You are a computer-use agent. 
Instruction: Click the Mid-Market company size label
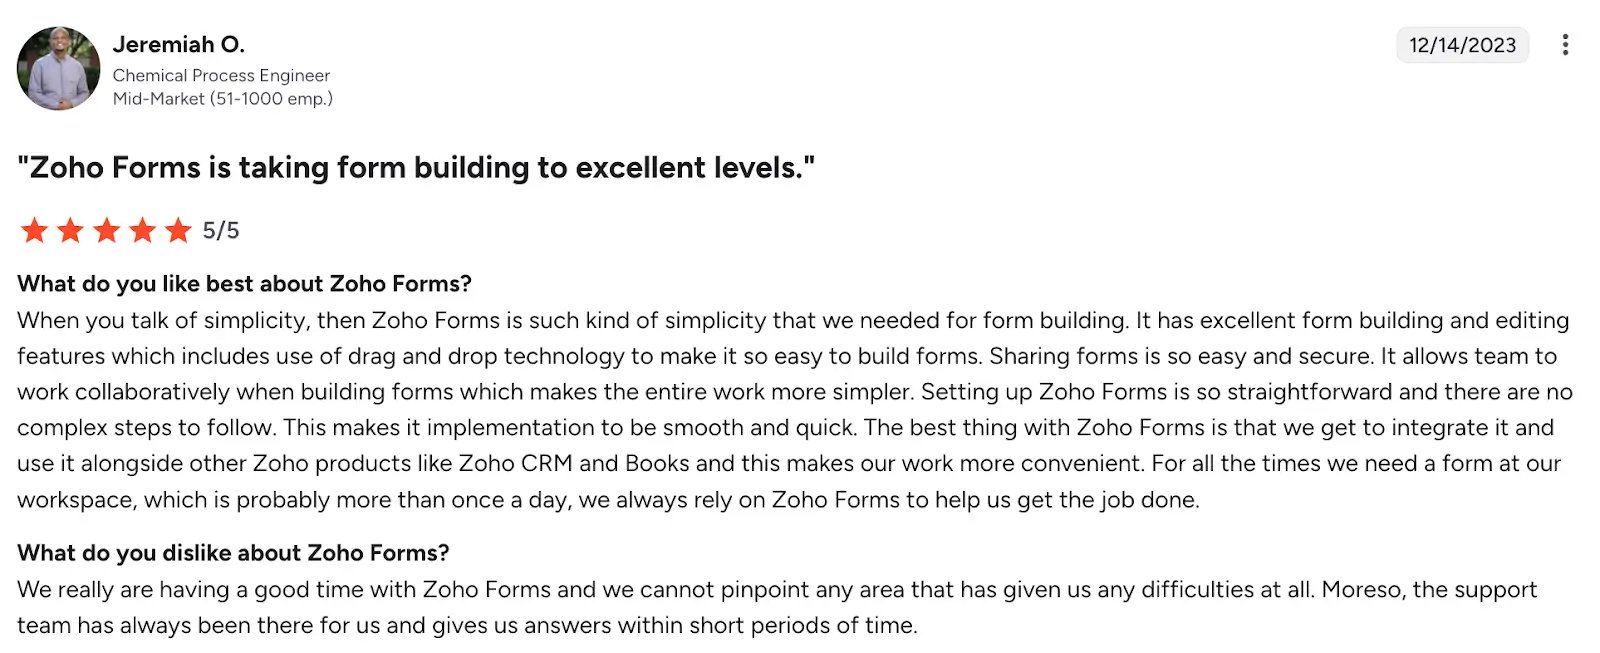223,98
